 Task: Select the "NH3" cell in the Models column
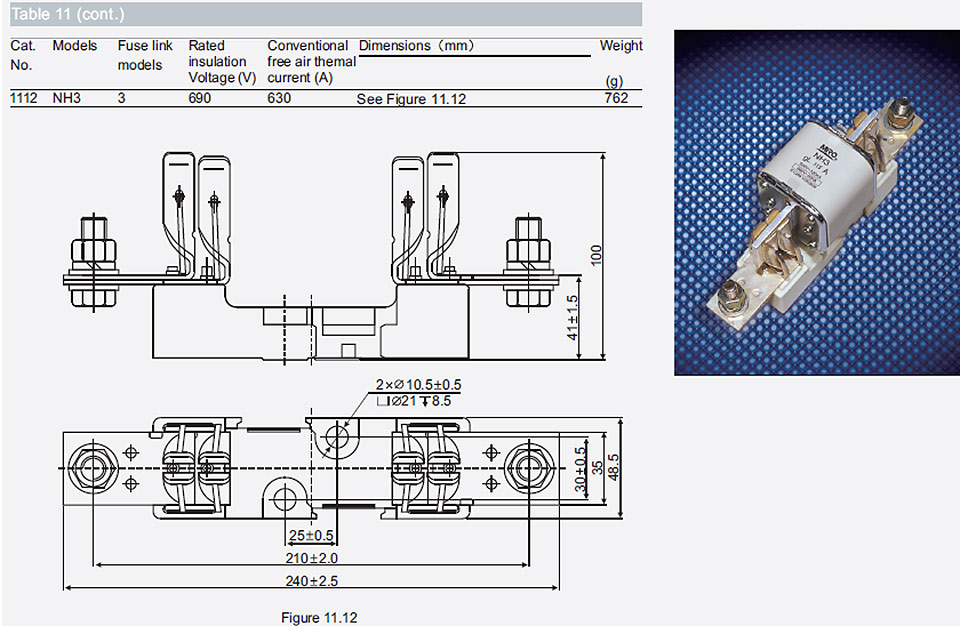(67, 98)
